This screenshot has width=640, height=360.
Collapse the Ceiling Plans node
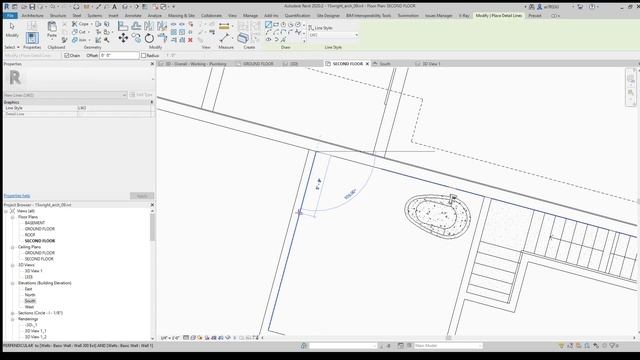pos(13,247)
